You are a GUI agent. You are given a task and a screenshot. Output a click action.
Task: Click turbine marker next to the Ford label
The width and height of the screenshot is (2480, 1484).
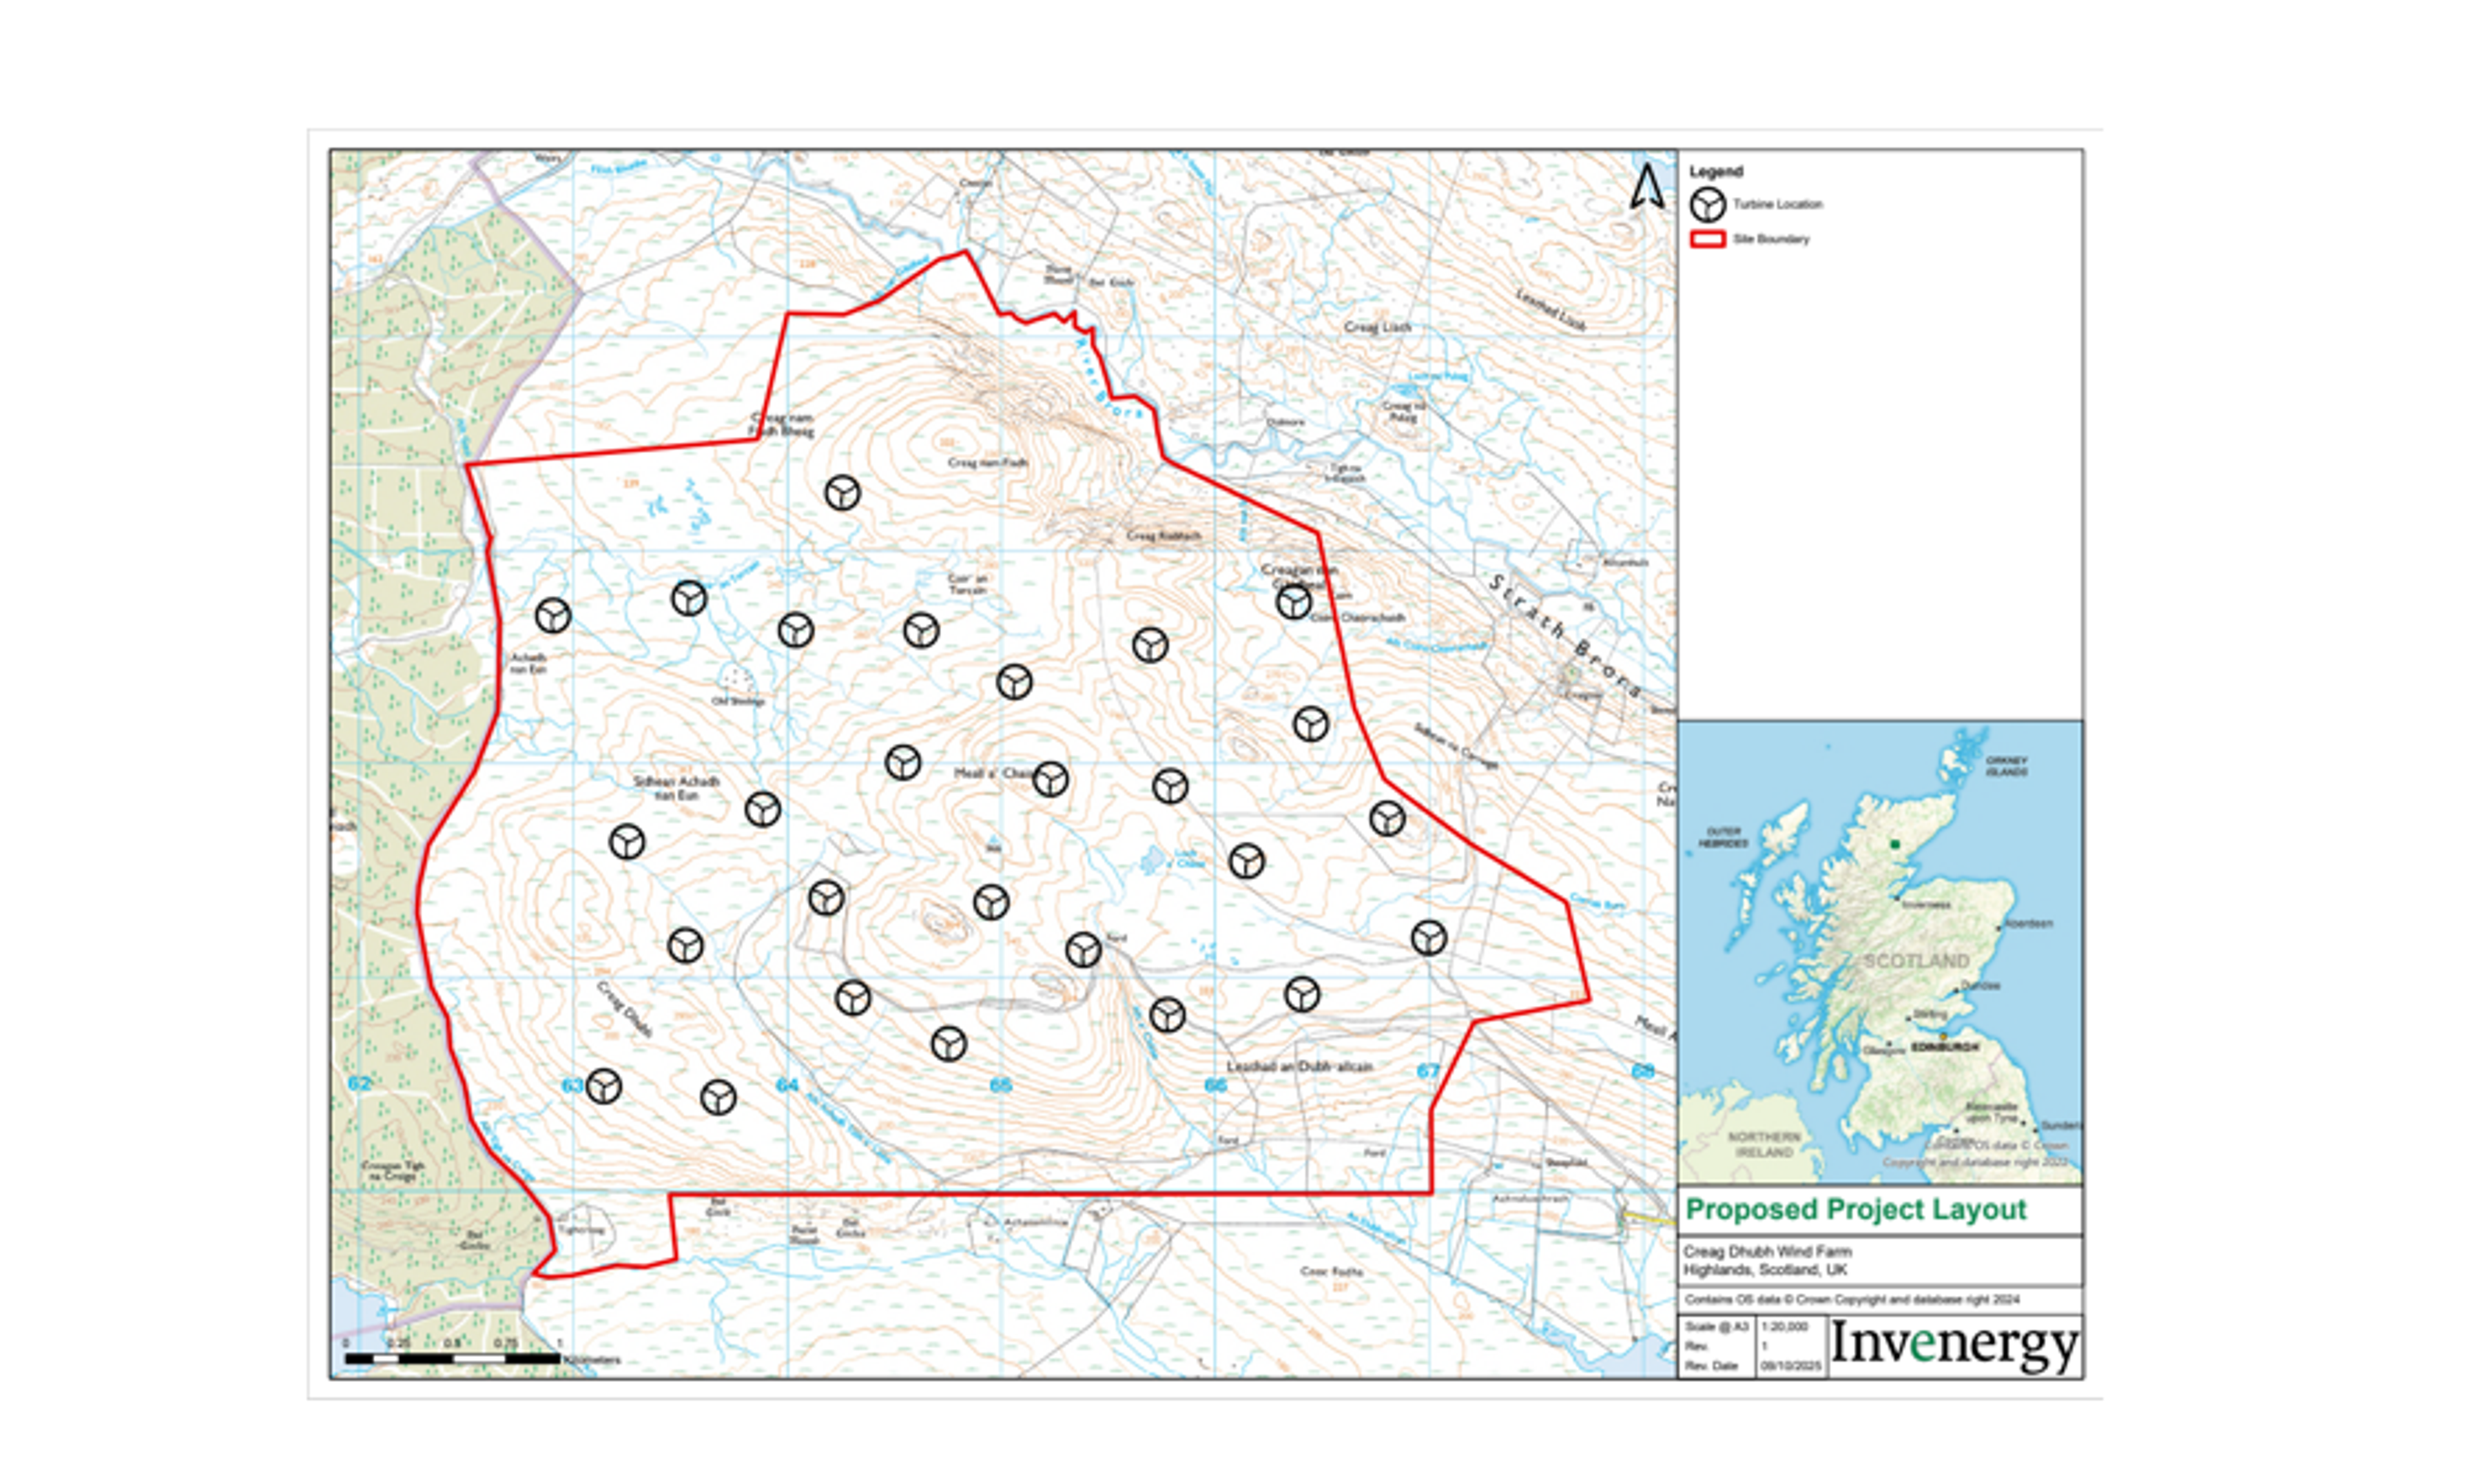(x=1083, y=950)
